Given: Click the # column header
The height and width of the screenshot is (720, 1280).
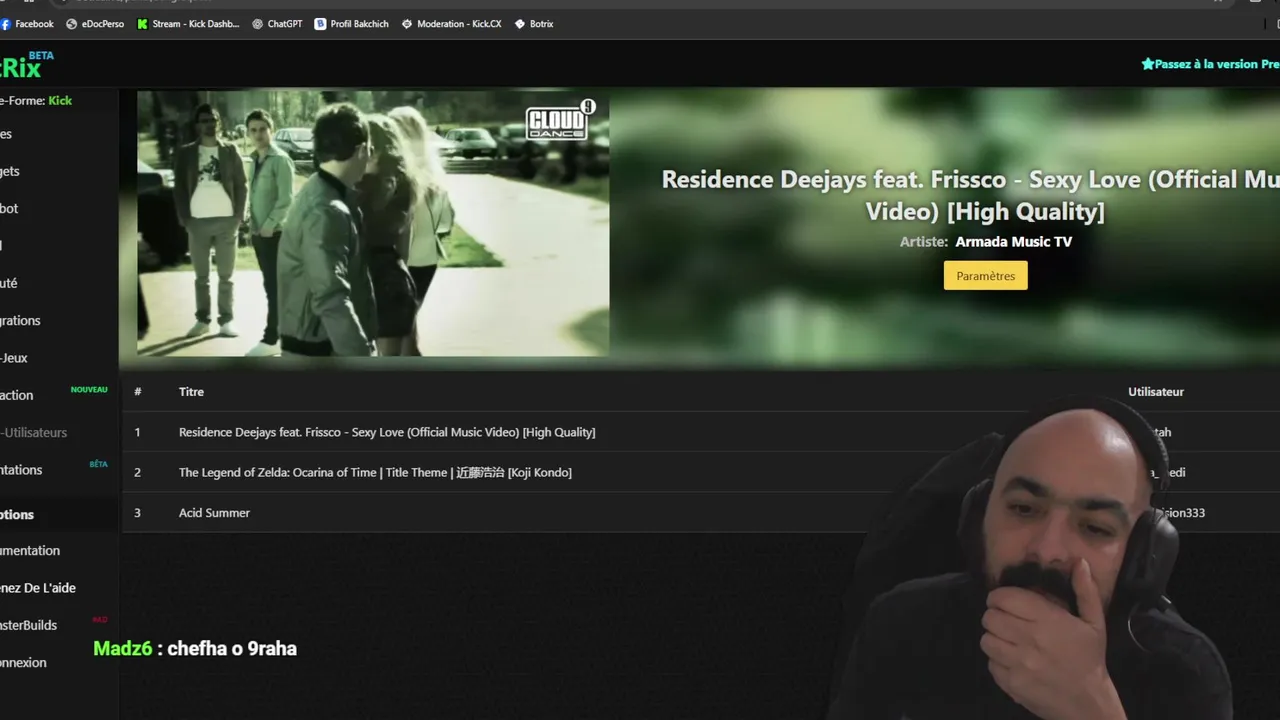Looking at the screenshot, I should pyautogui.click(x=138, y=392).
